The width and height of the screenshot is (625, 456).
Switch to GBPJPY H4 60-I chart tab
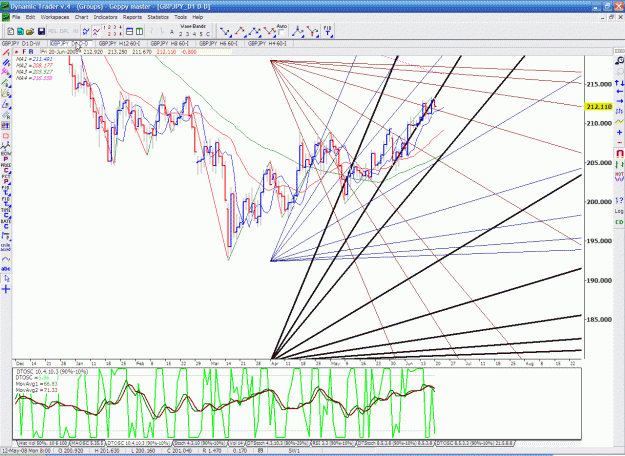267,43
